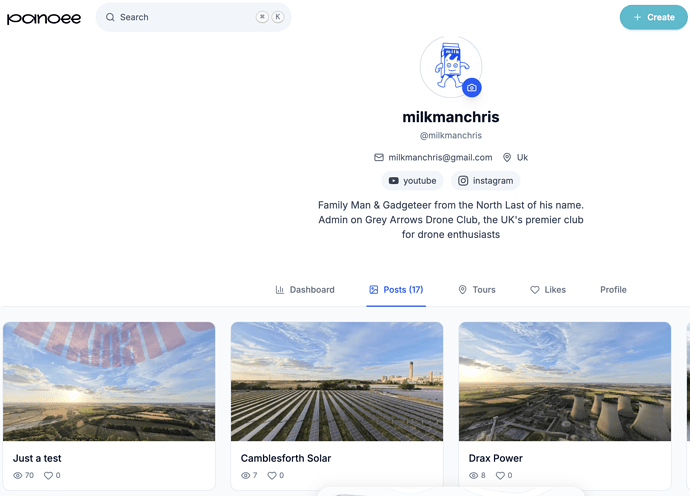Viewport: 690px width, 496px height.
Task: Open the Camblesforth Solar panorama thumbnail
Action: [337, 381]
